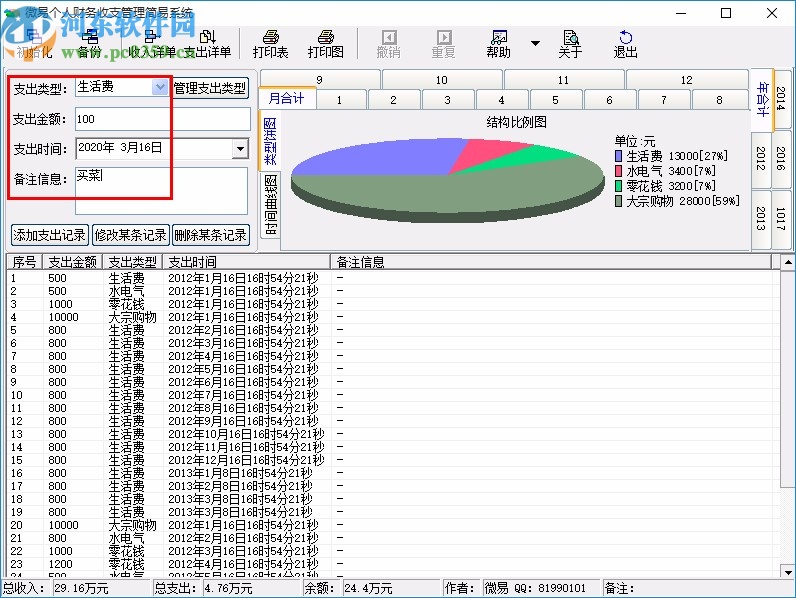The height and width of the screenshot is (598, 796).
Task: Click the 撤销 undo icon
Action: [389, 43]
